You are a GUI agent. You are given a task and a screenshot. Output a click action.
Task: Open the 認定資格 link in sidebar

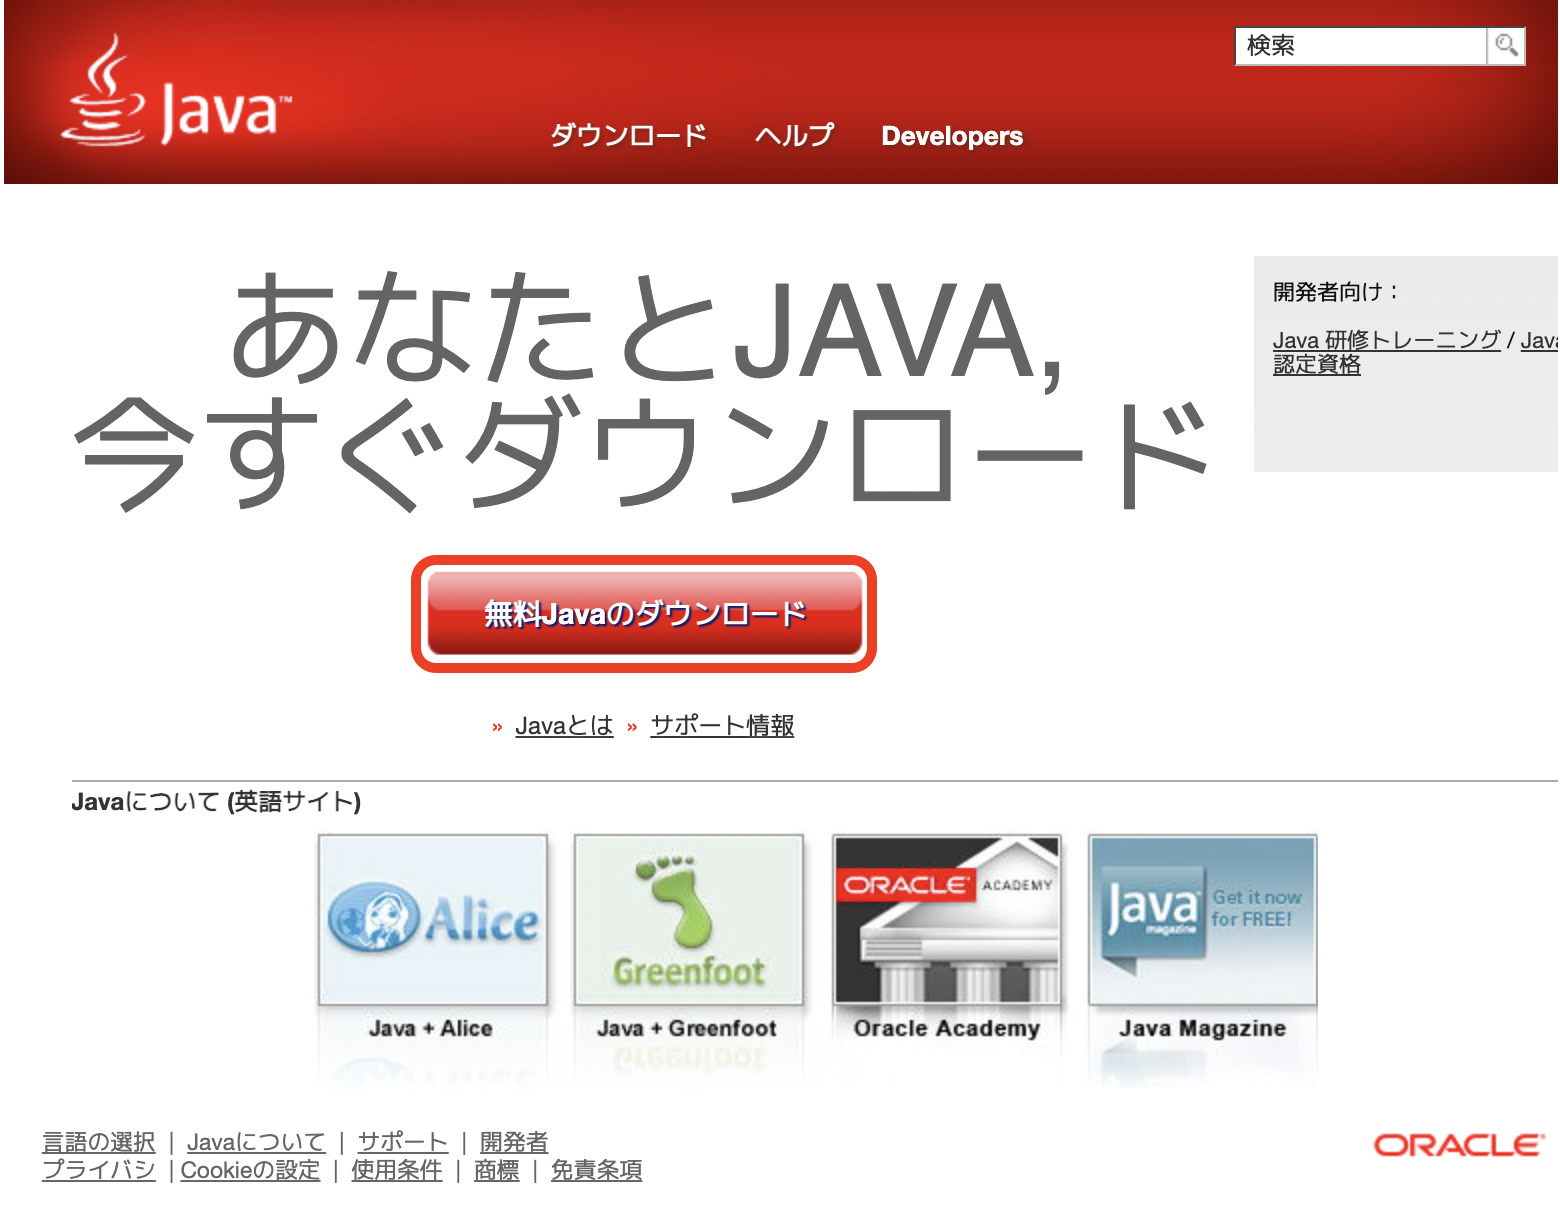pos(1316,365)
